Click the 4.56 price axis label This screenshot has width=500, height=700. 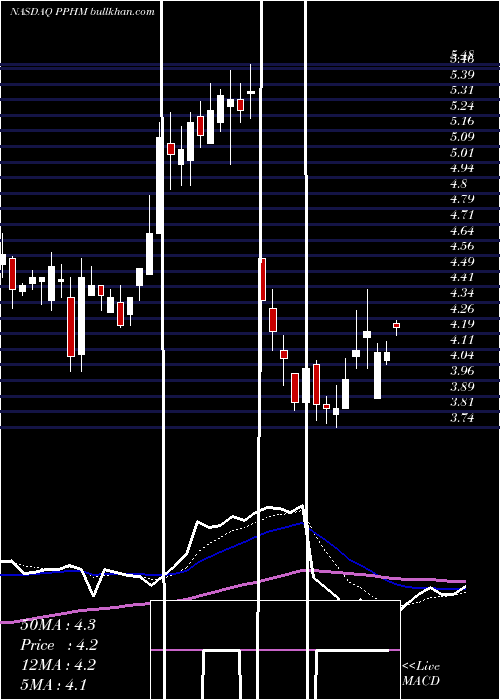tap(462, 246)
